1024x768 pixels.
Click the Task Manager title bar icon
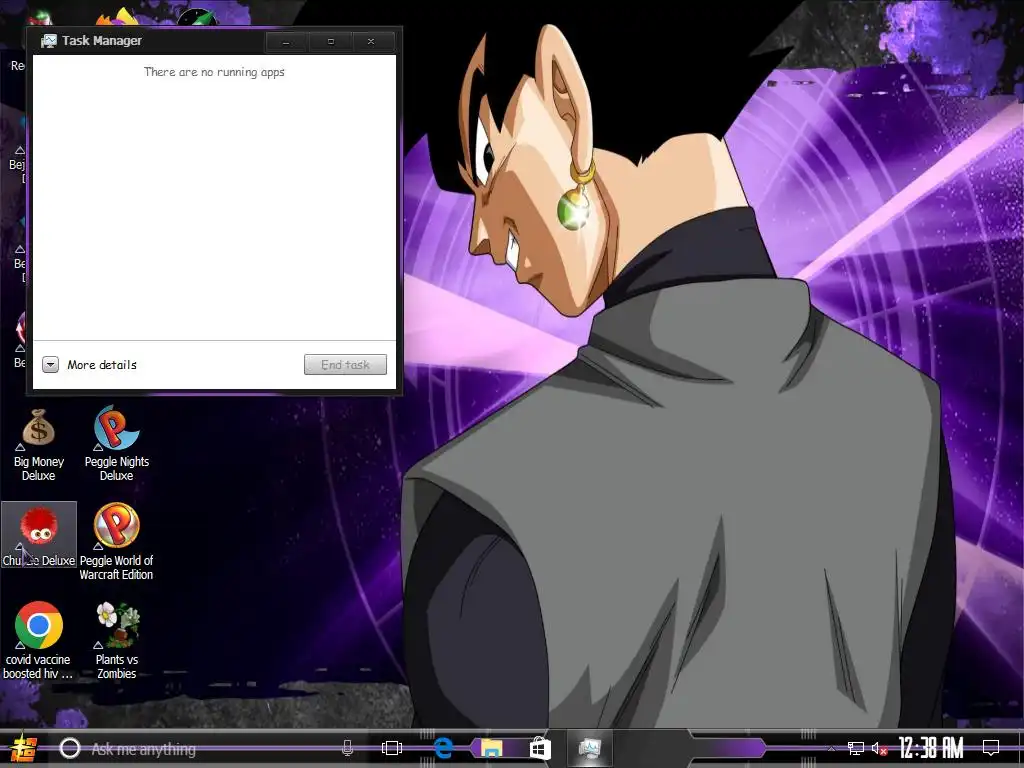pyautogui.click(x=48, y=41)
